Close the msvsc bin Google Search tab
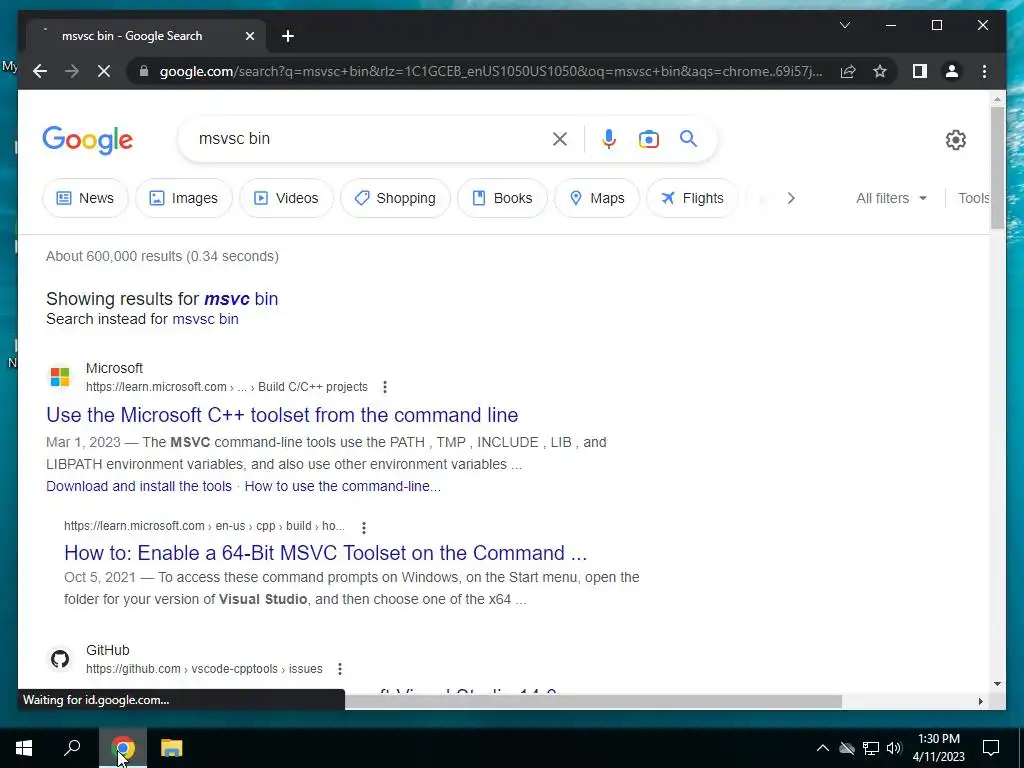The height and width of the screenshot is (768, 1024). (x=249, y=36)
